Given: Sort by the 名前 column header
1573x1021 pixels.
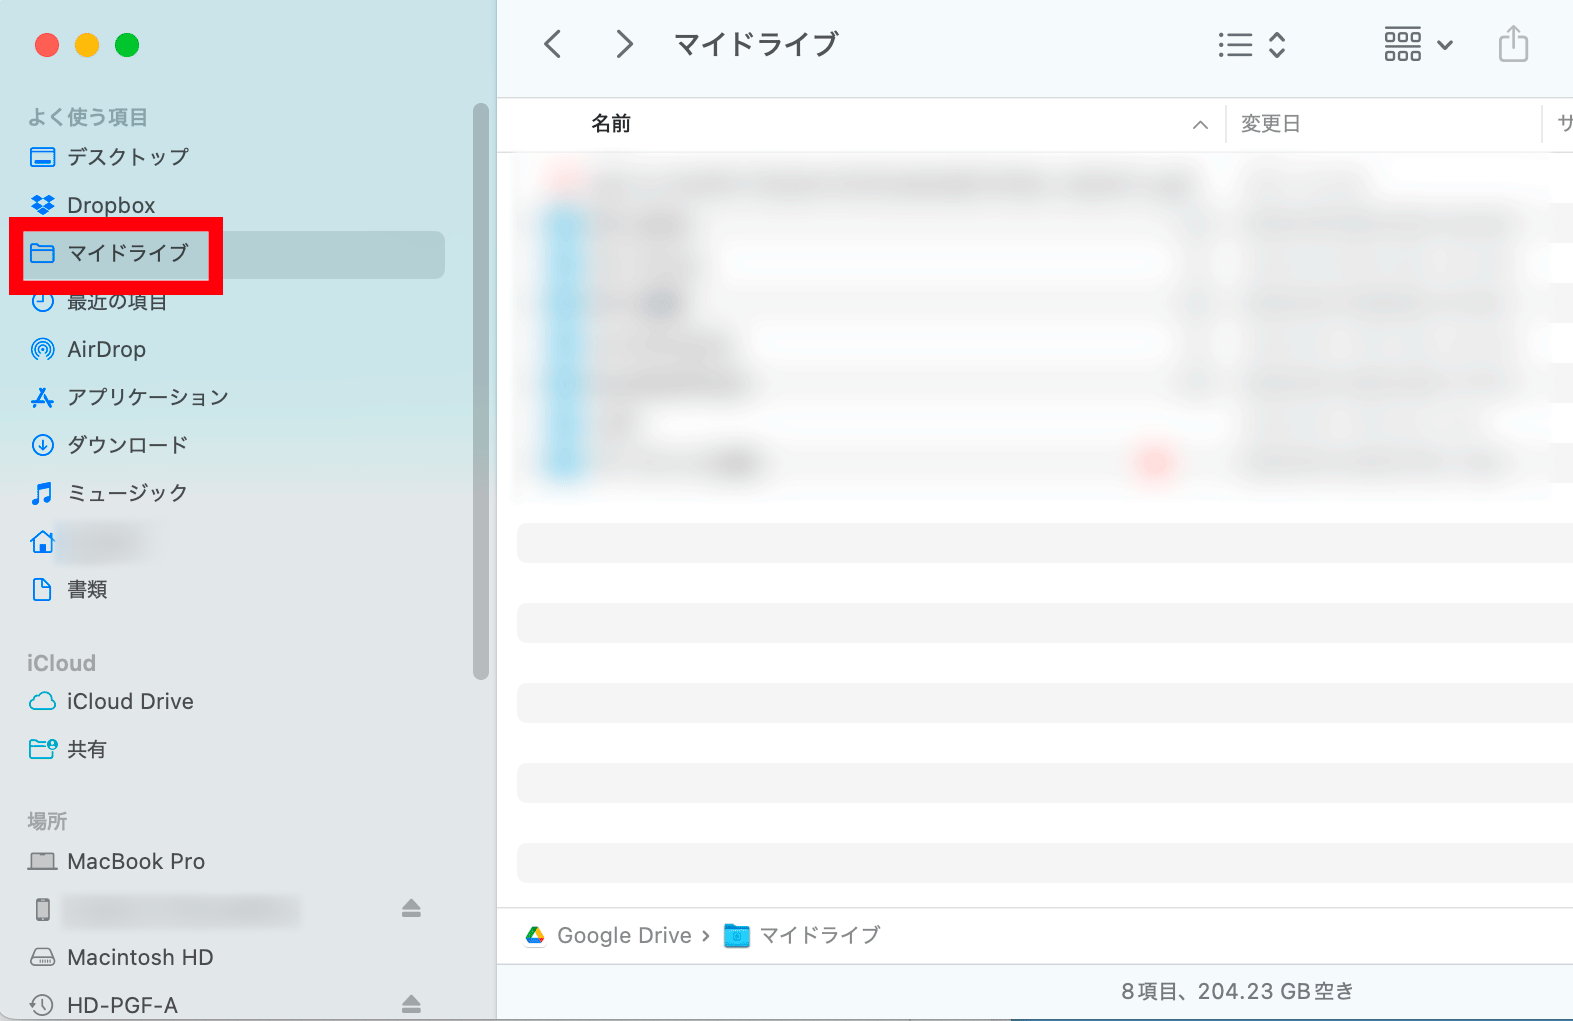Looking at the screenshot, I should (611, 124).
